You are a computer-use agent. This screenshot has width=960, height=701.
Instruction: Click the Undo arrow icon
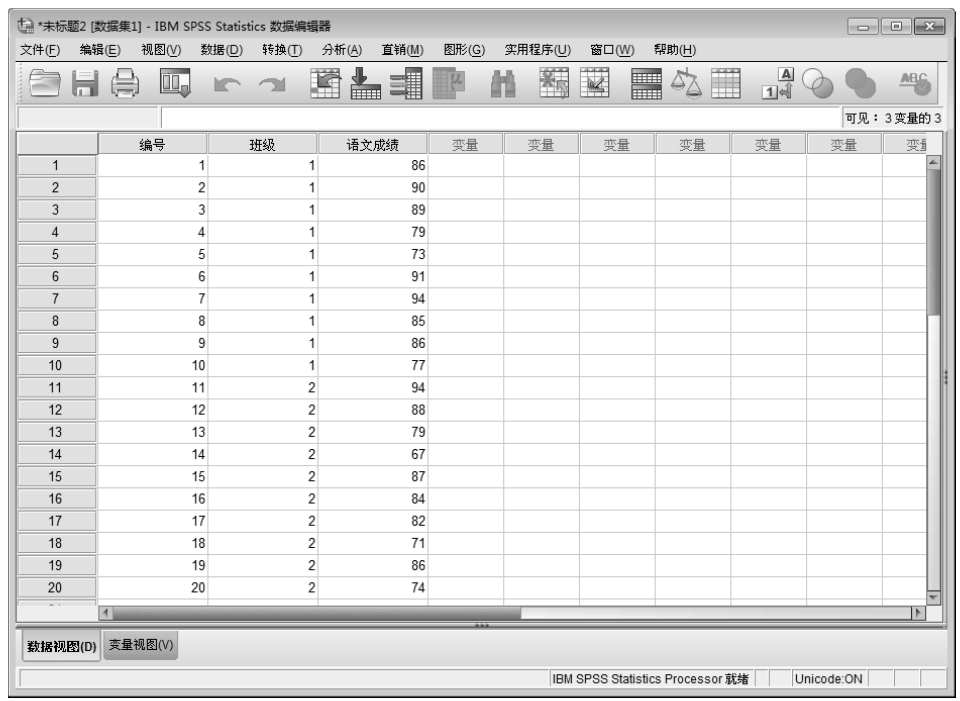tap(227, 84)
